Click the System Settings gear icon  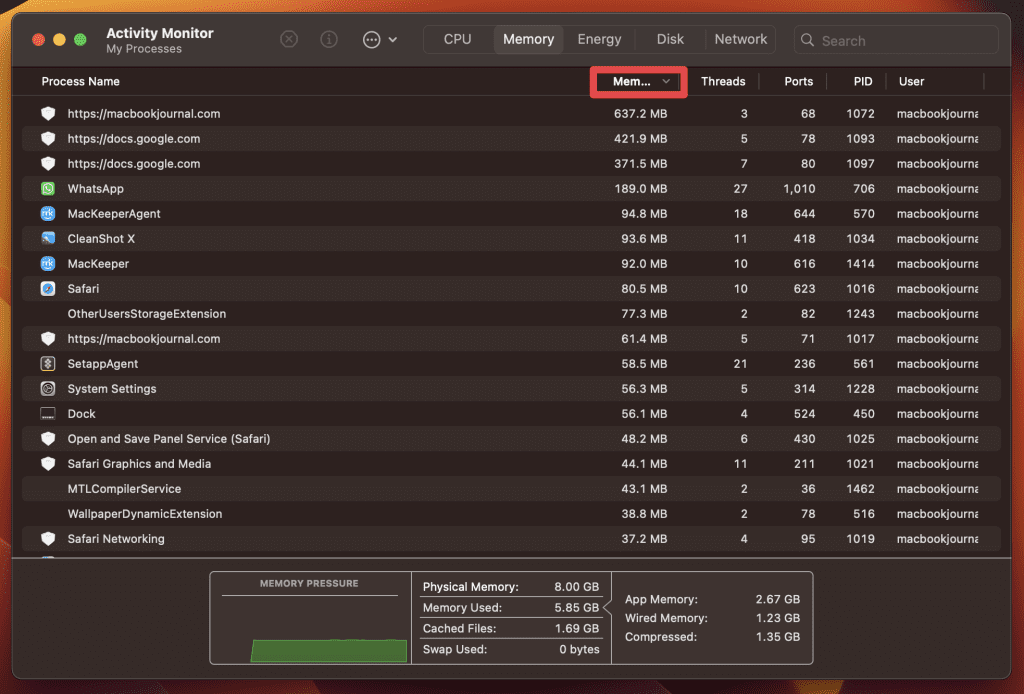click(48, 389)
